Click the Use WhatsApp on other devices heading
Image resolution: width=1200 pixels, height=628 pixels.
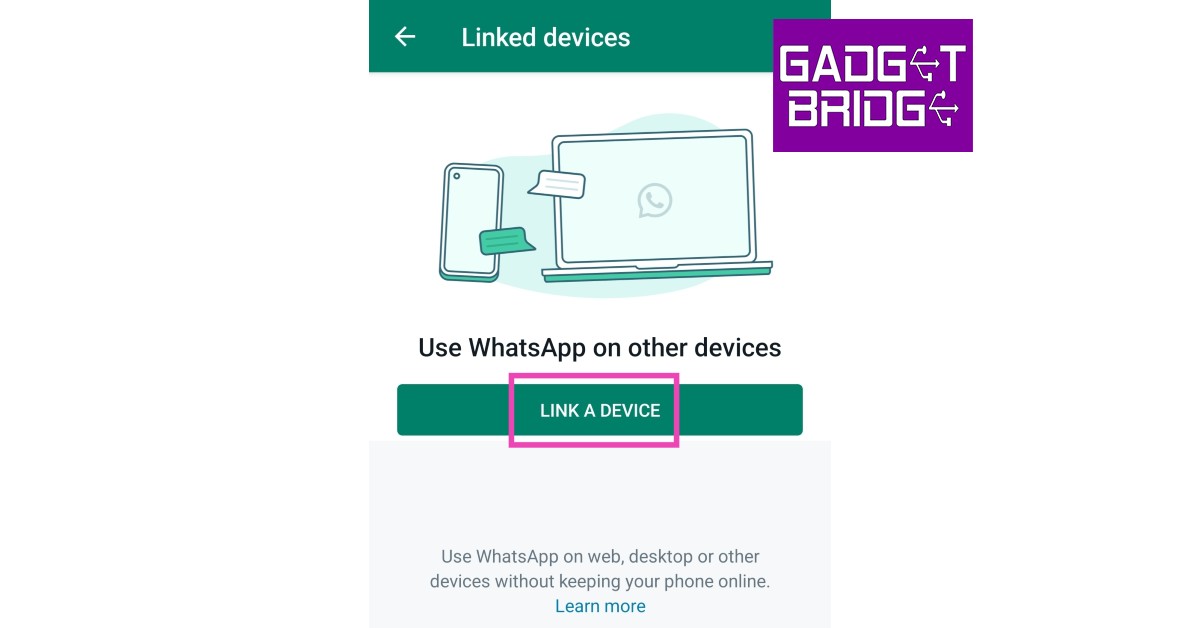(600, 347)
